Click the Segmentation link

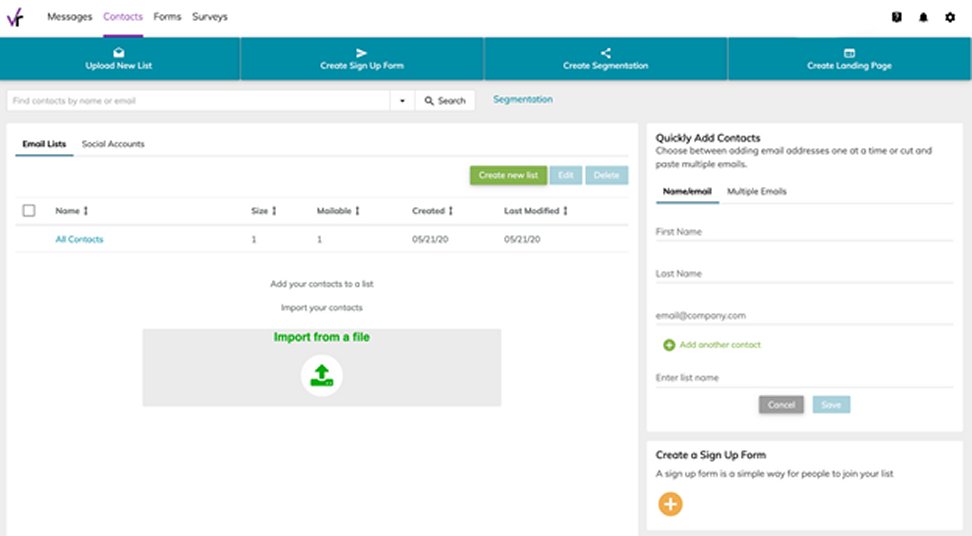click(522, 99)
